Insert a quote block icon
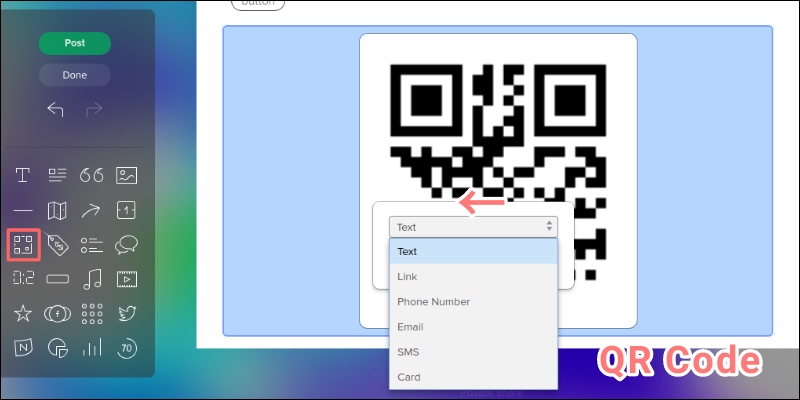The image size is (800, 400). (x=92, y=175)
